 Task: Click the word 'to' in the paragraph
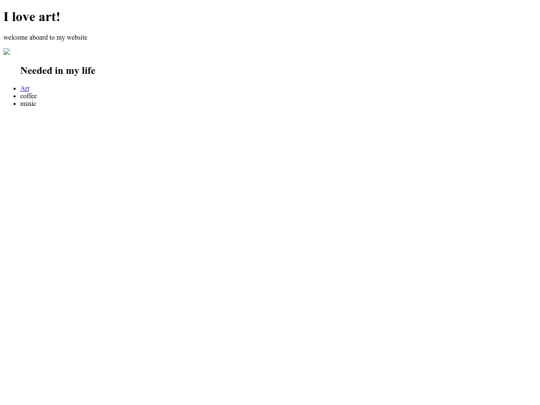pyautogui.click(x=52, y=37)
